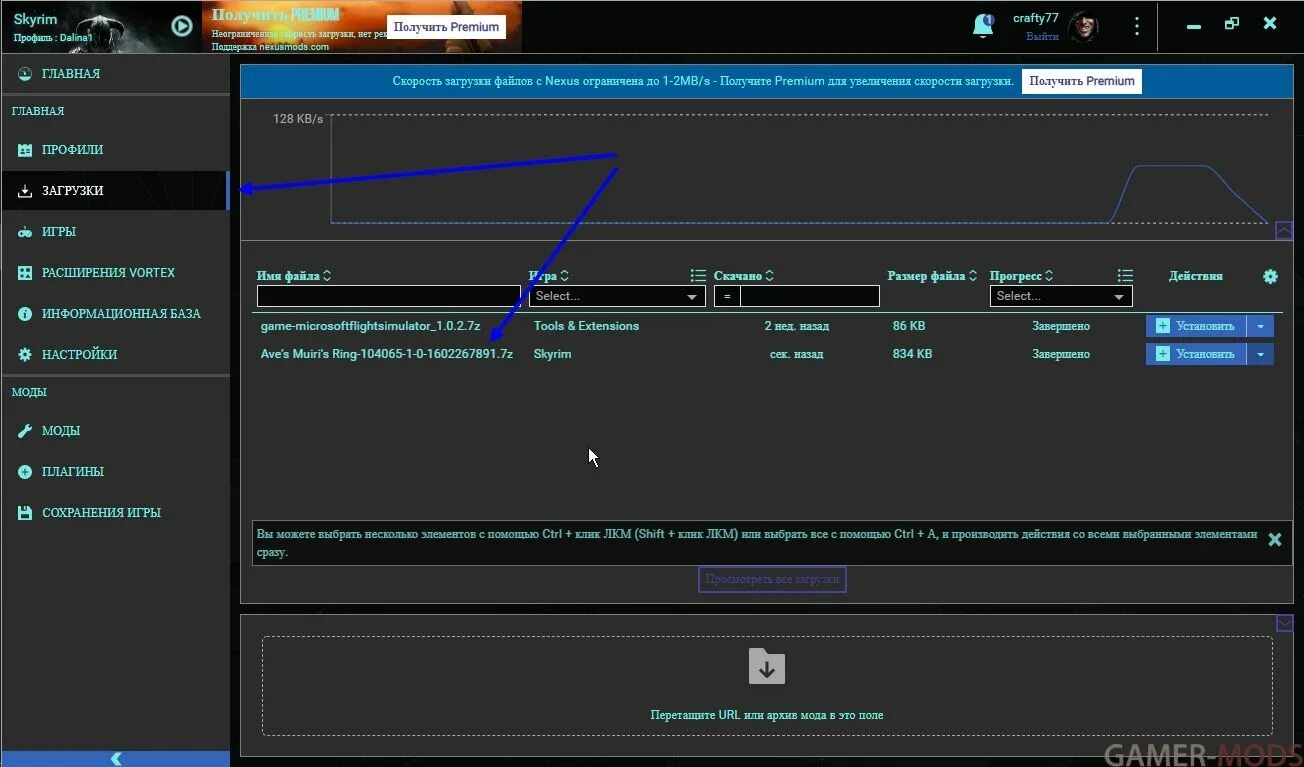
Task: Click the grouping icon beside the Прогресс column
Action: pyautogui.click(x=1125, y=276)
